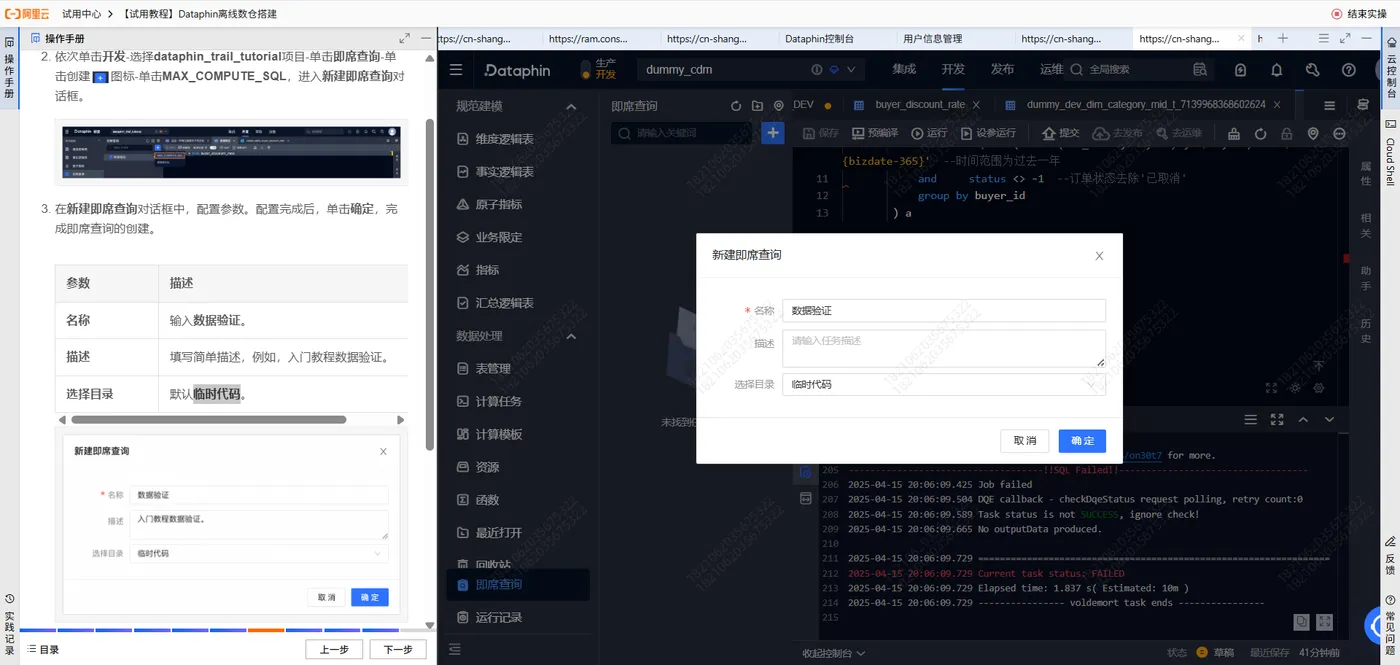Collapse the 数据处理 section
The width and height of the screenshot is (1400, 665).
click(571, 337)
